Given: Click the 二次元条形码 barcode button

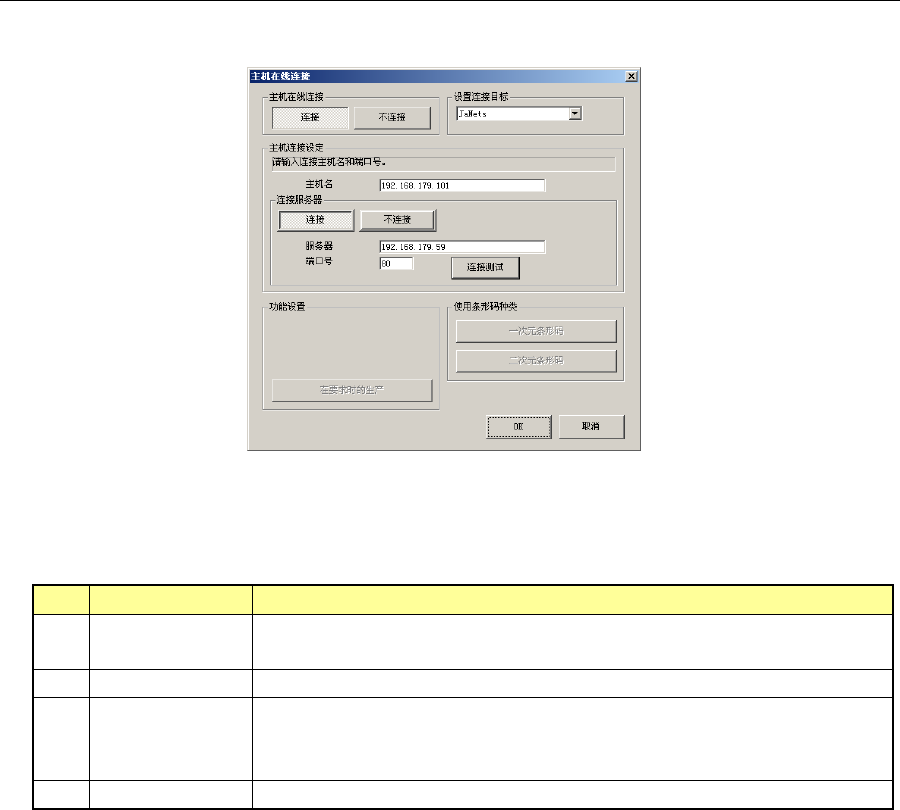Looking at the screenshot, I should click(536, 361).
